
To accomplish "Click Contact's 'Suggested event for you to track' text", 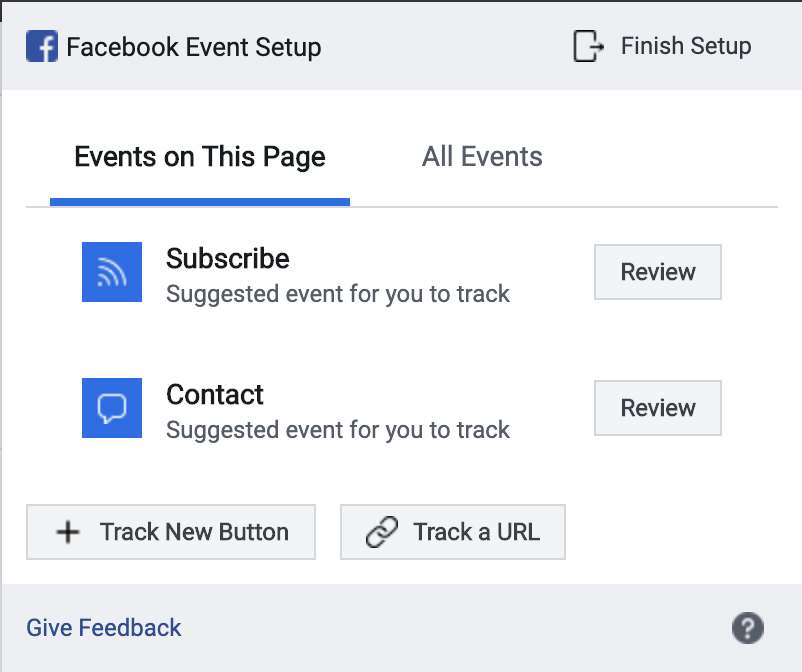I will tap(338, 431).
